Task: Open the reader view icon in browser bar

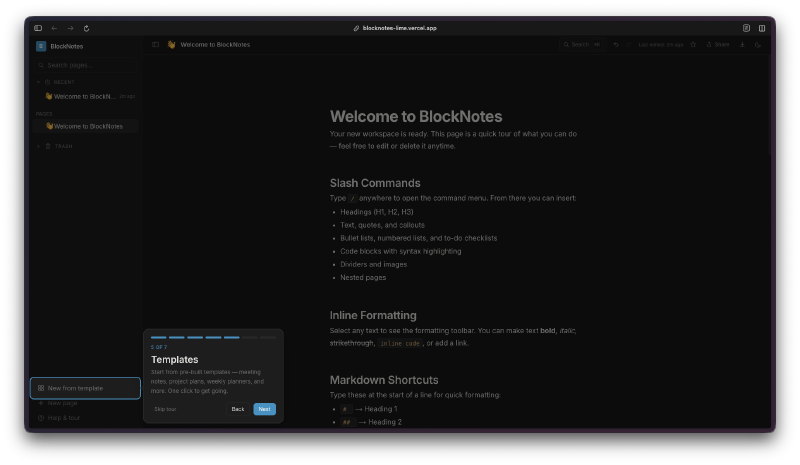Action: click(x=746, y=28)
